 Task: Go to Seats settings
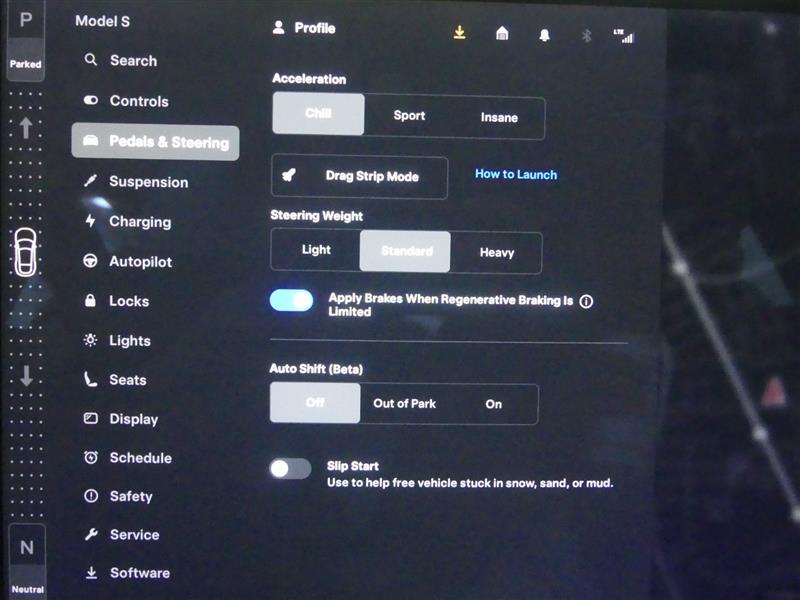(115, 380)
